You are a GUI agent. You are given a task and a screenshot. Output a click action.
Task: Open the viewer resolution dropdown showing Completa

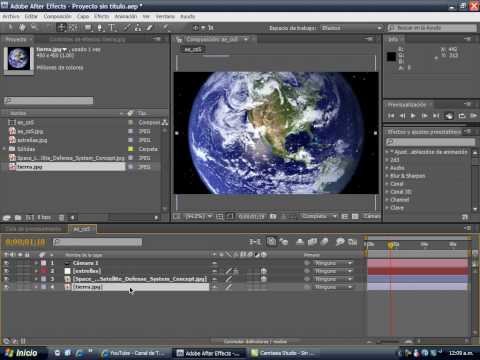click(319, 217)
